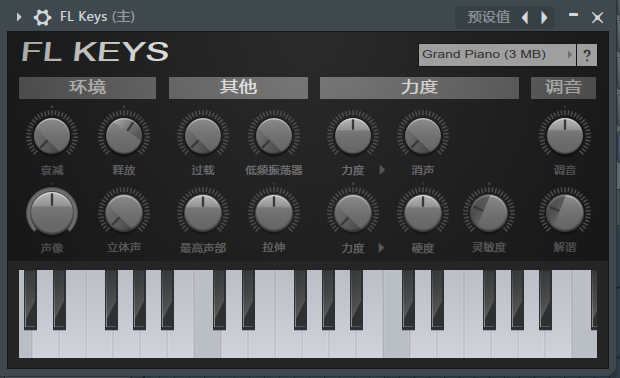The image size is (620, 378).
Task: Click the 力度 section header
Action: tap(419, 87)
